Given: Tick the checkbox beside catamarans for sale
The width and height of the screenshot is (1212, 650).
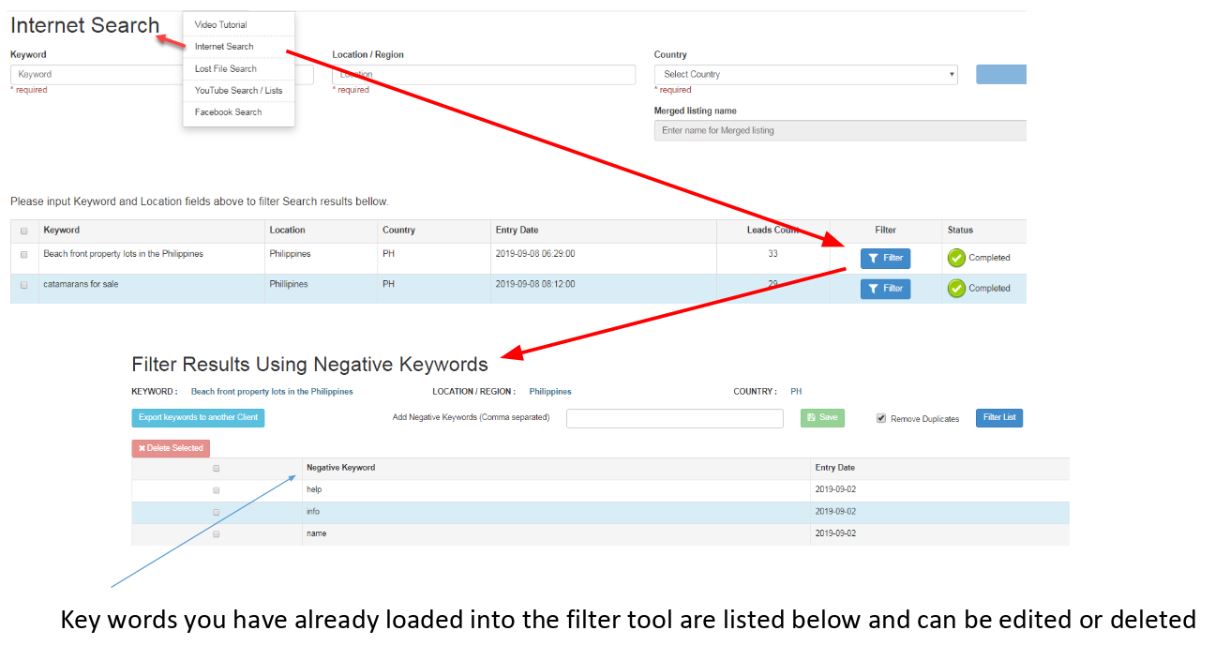Looking at the screenshot, I should pyautogui.click(x=24, y=285).
